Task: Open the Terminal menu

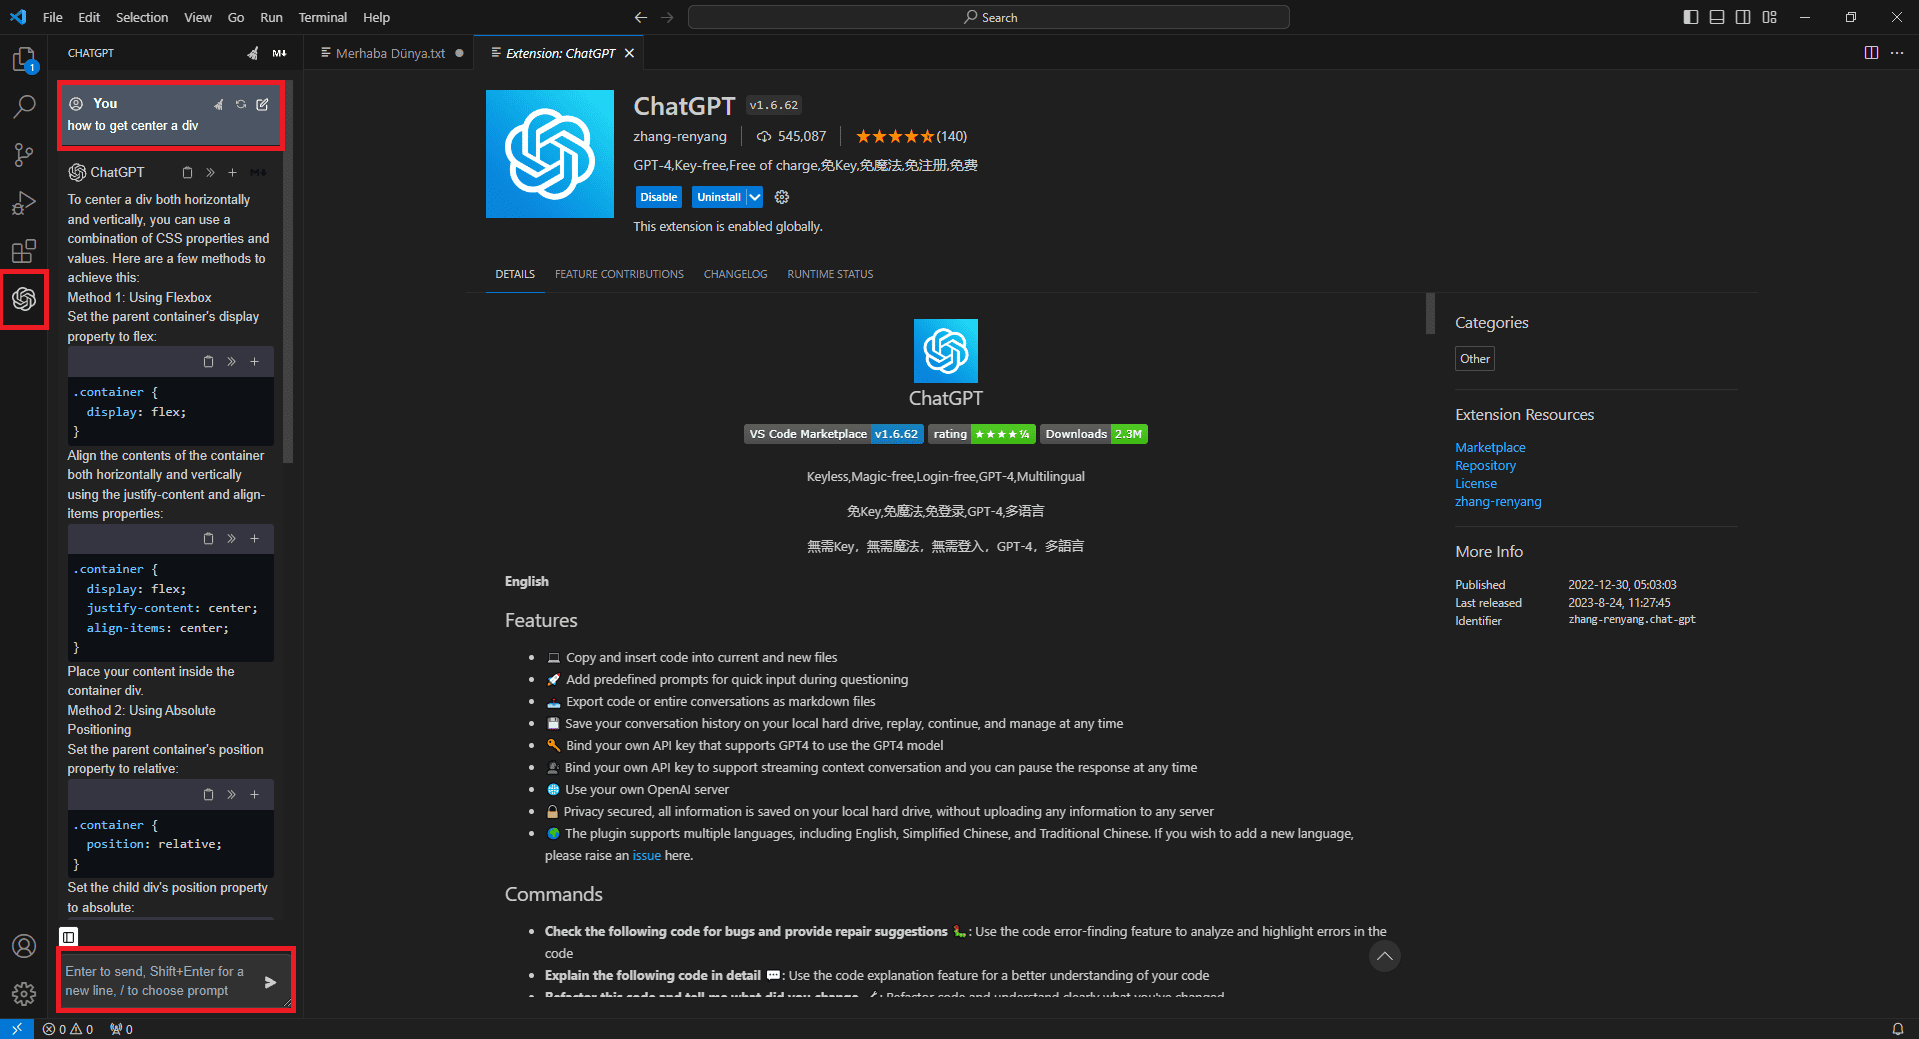Action: tap(322, 17)
